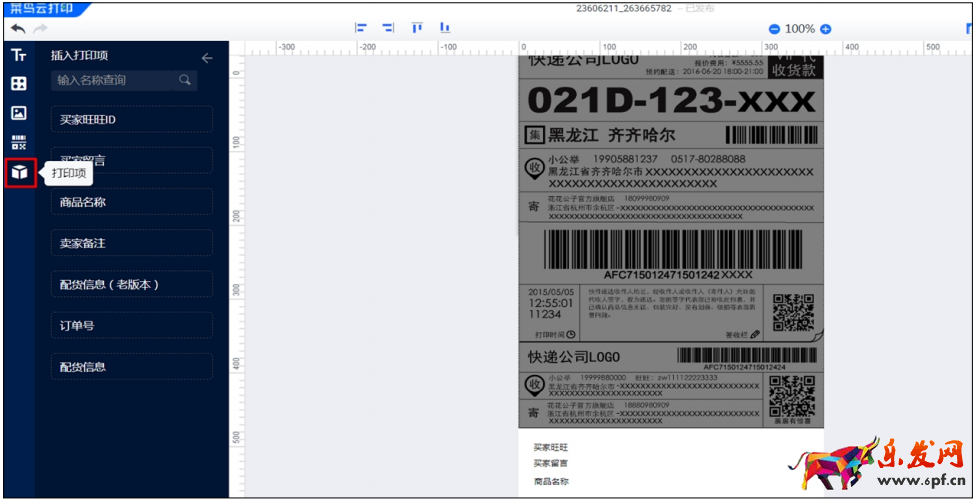Click the align right toolbar icon
The height and width of the screenshot is (501, 976).
388,29
